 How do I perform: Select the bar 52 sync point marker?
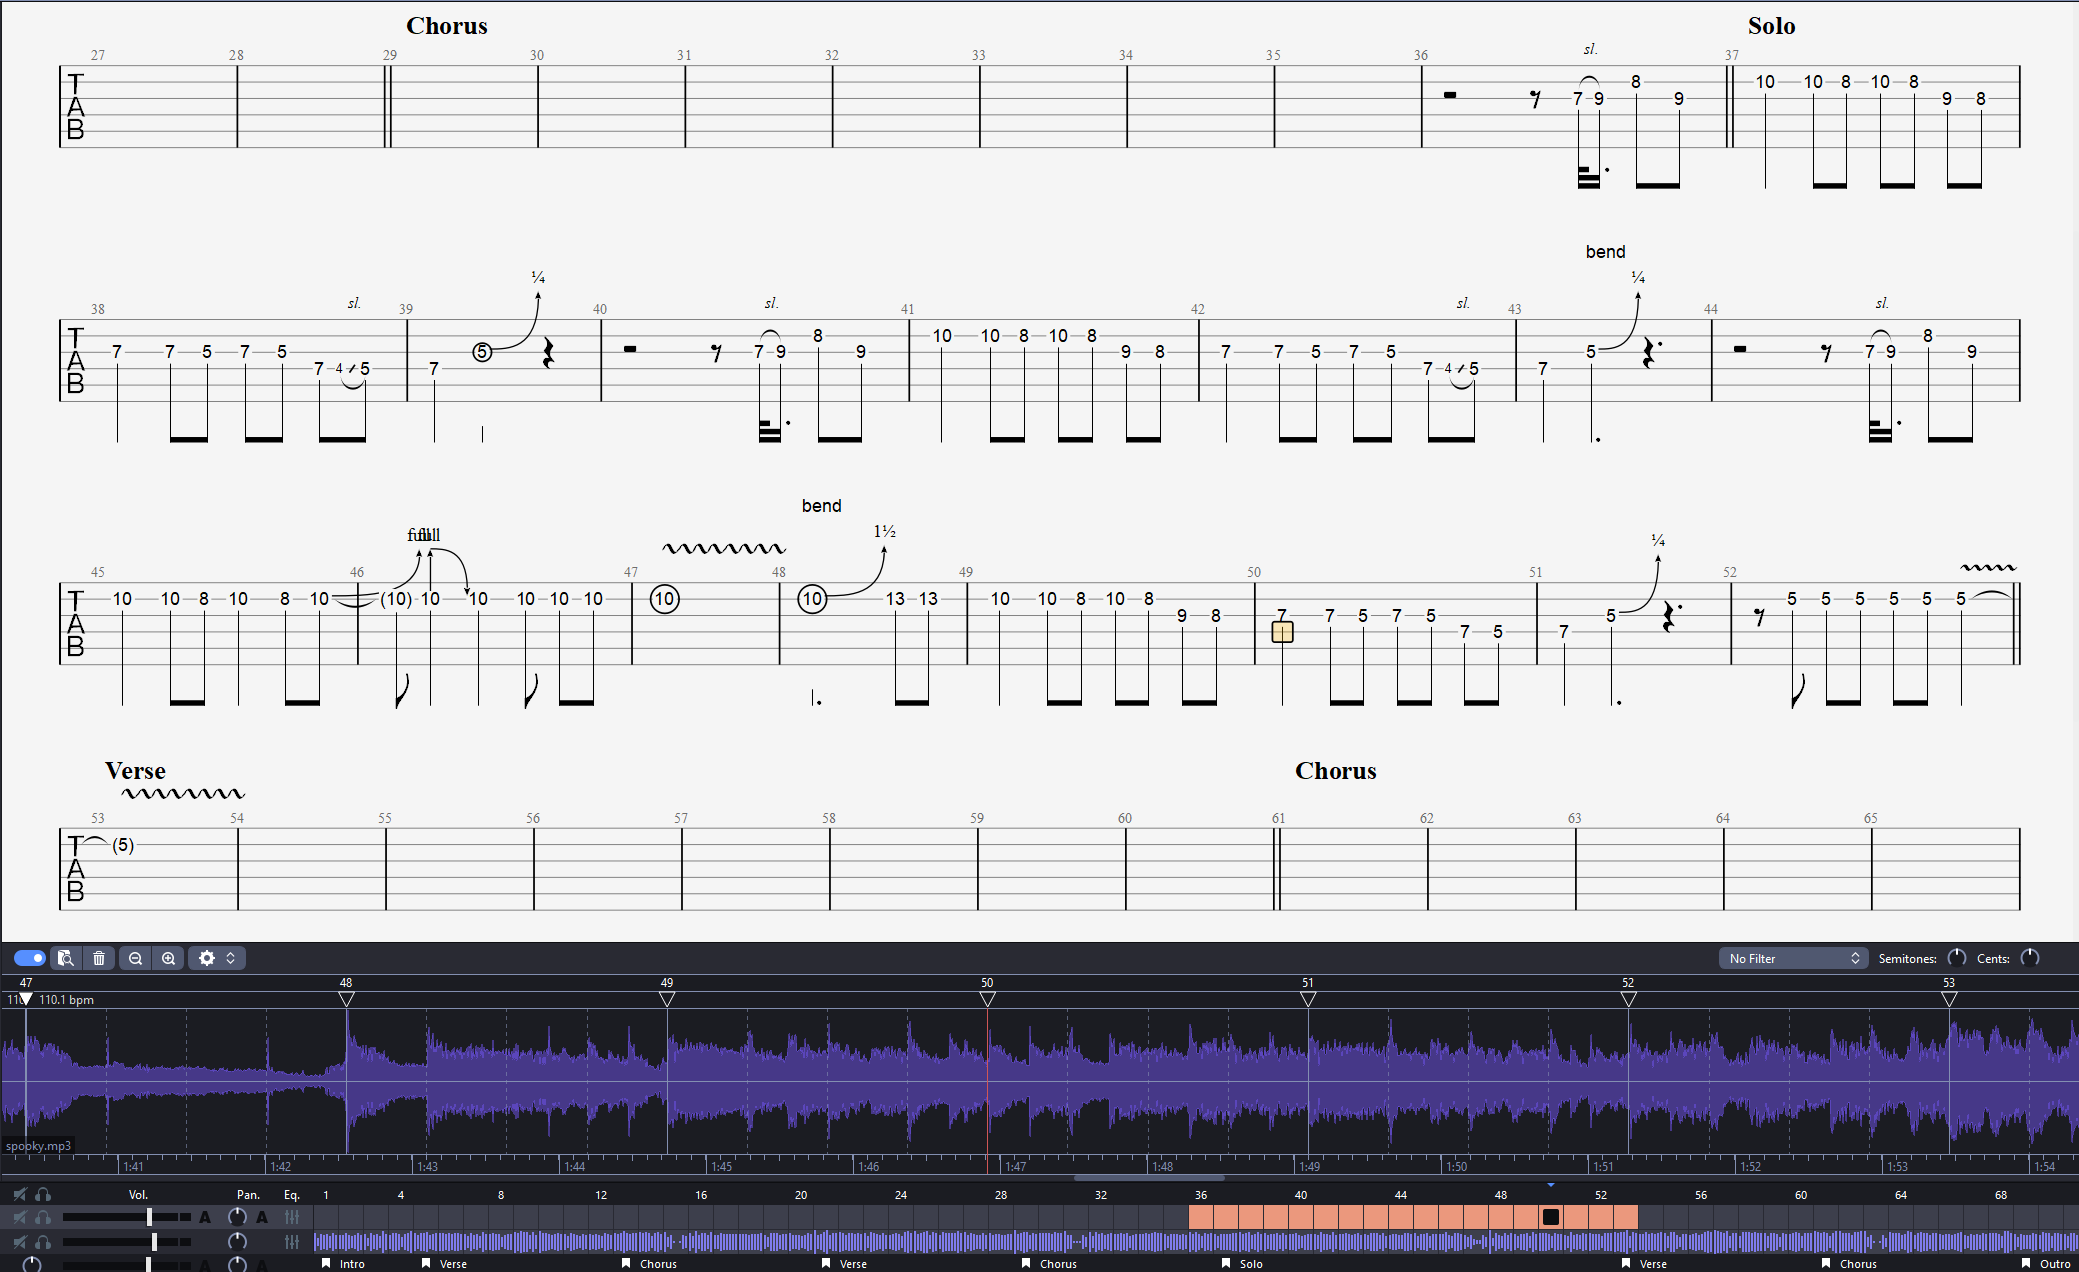click(1628, 999)
